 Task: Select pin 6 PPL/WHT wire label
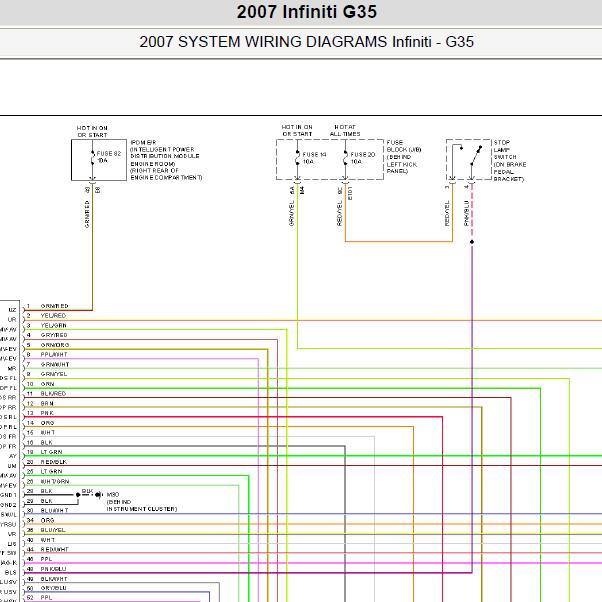(54, 355)
